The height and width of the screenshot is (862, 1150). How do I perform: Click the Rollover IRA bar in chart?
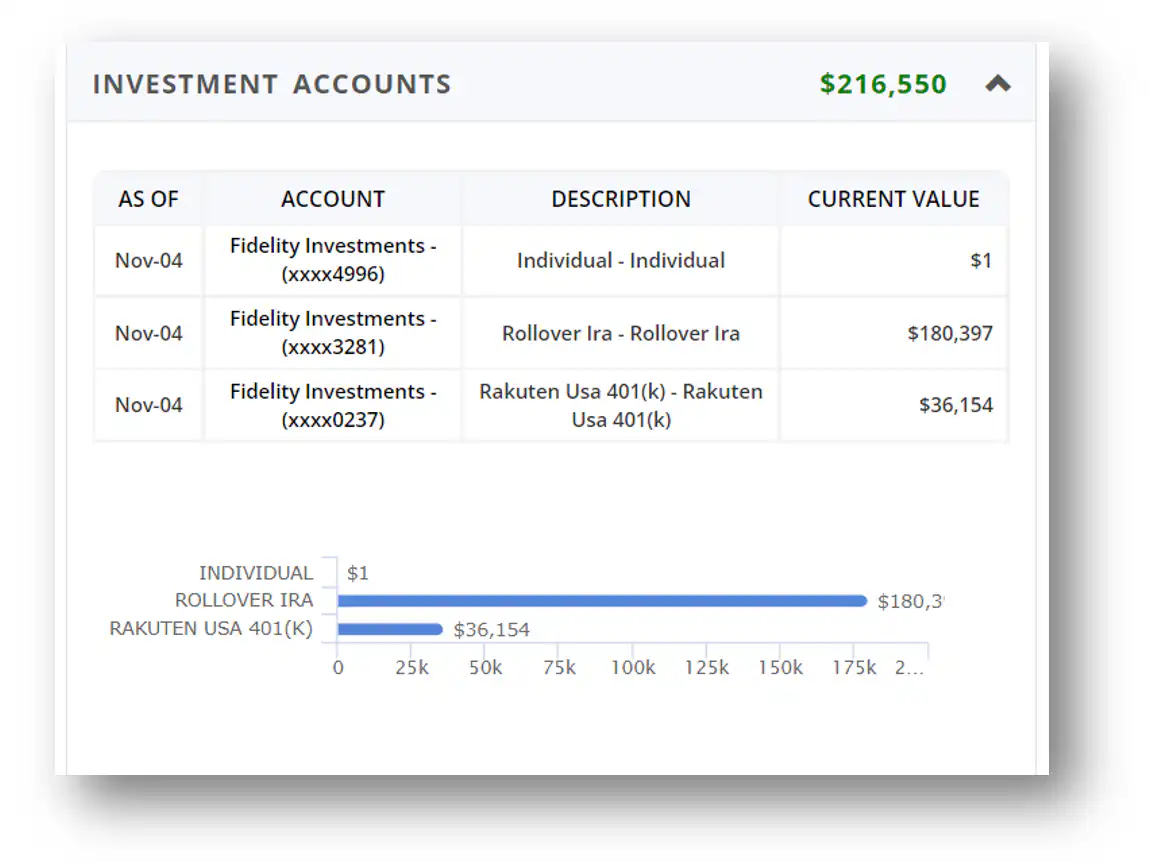click(600, 601)
